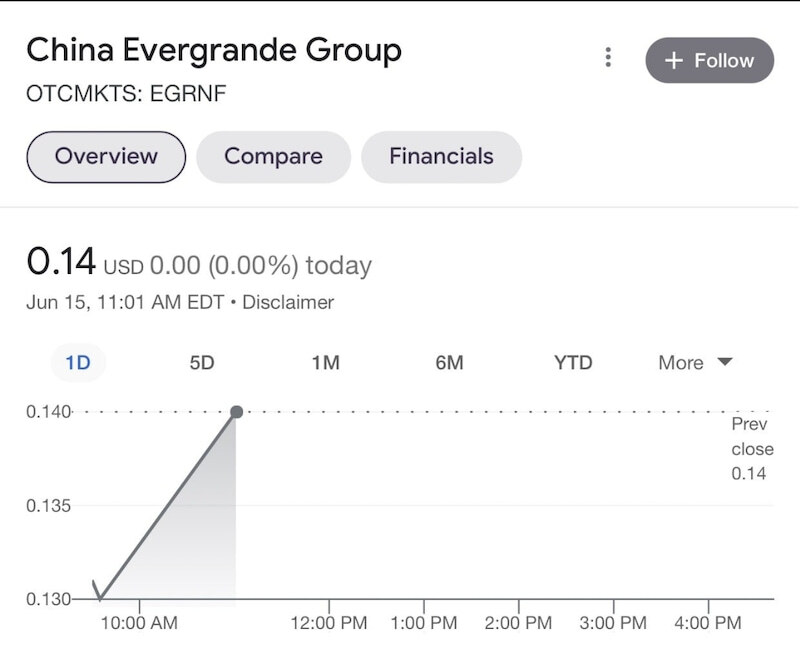Click the 12:00 PM position on chart axis
This screenshot has width=800, height=655.
(329, 623)
